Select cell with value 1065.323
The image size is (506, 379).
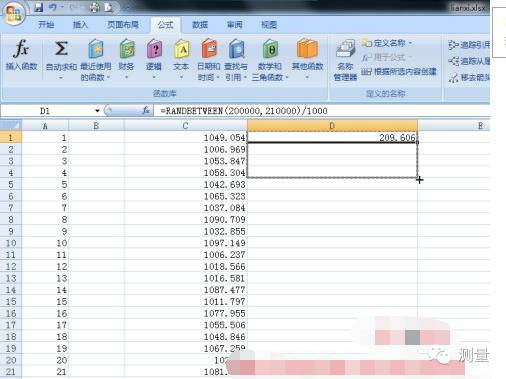coord(185,196)
